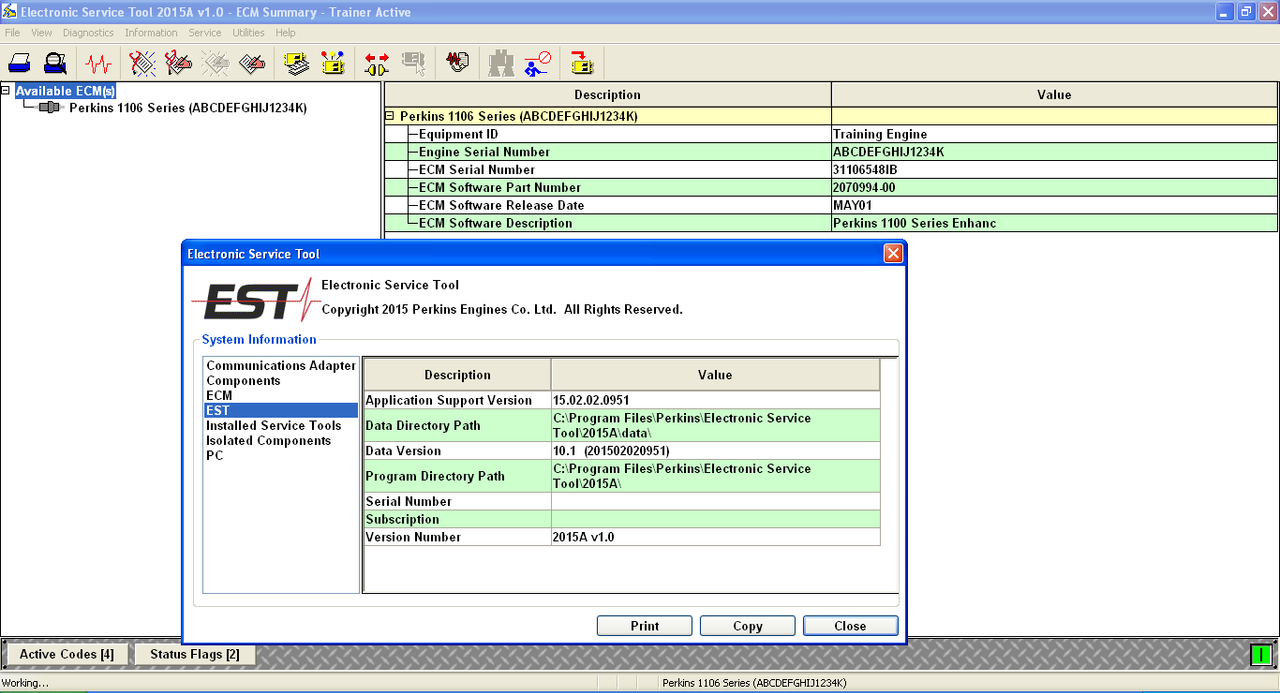Click the dialog's Description column header
1280x693 pixels.
tap(457, 375)
